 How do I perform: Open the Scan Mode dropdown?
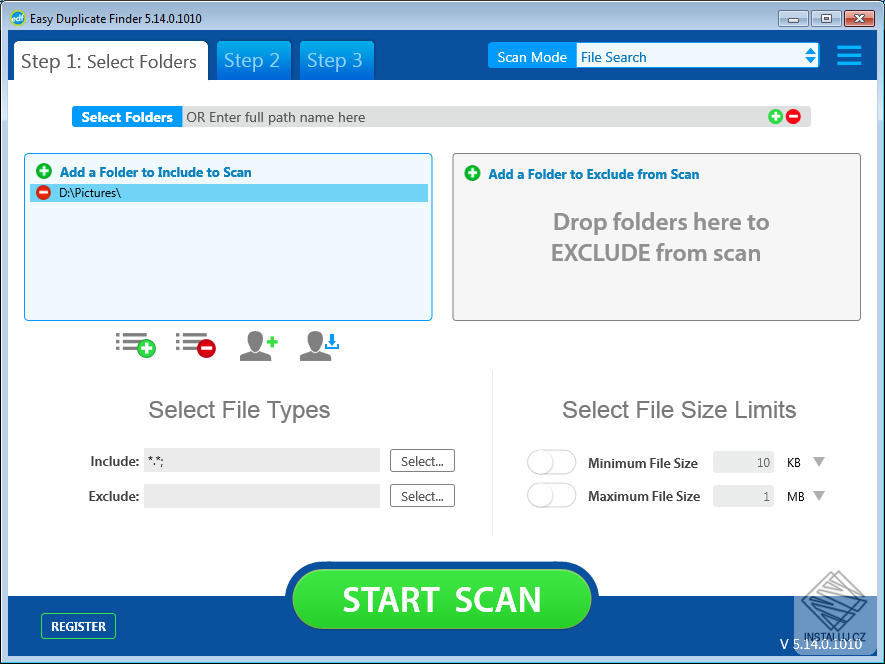point(809,56)
